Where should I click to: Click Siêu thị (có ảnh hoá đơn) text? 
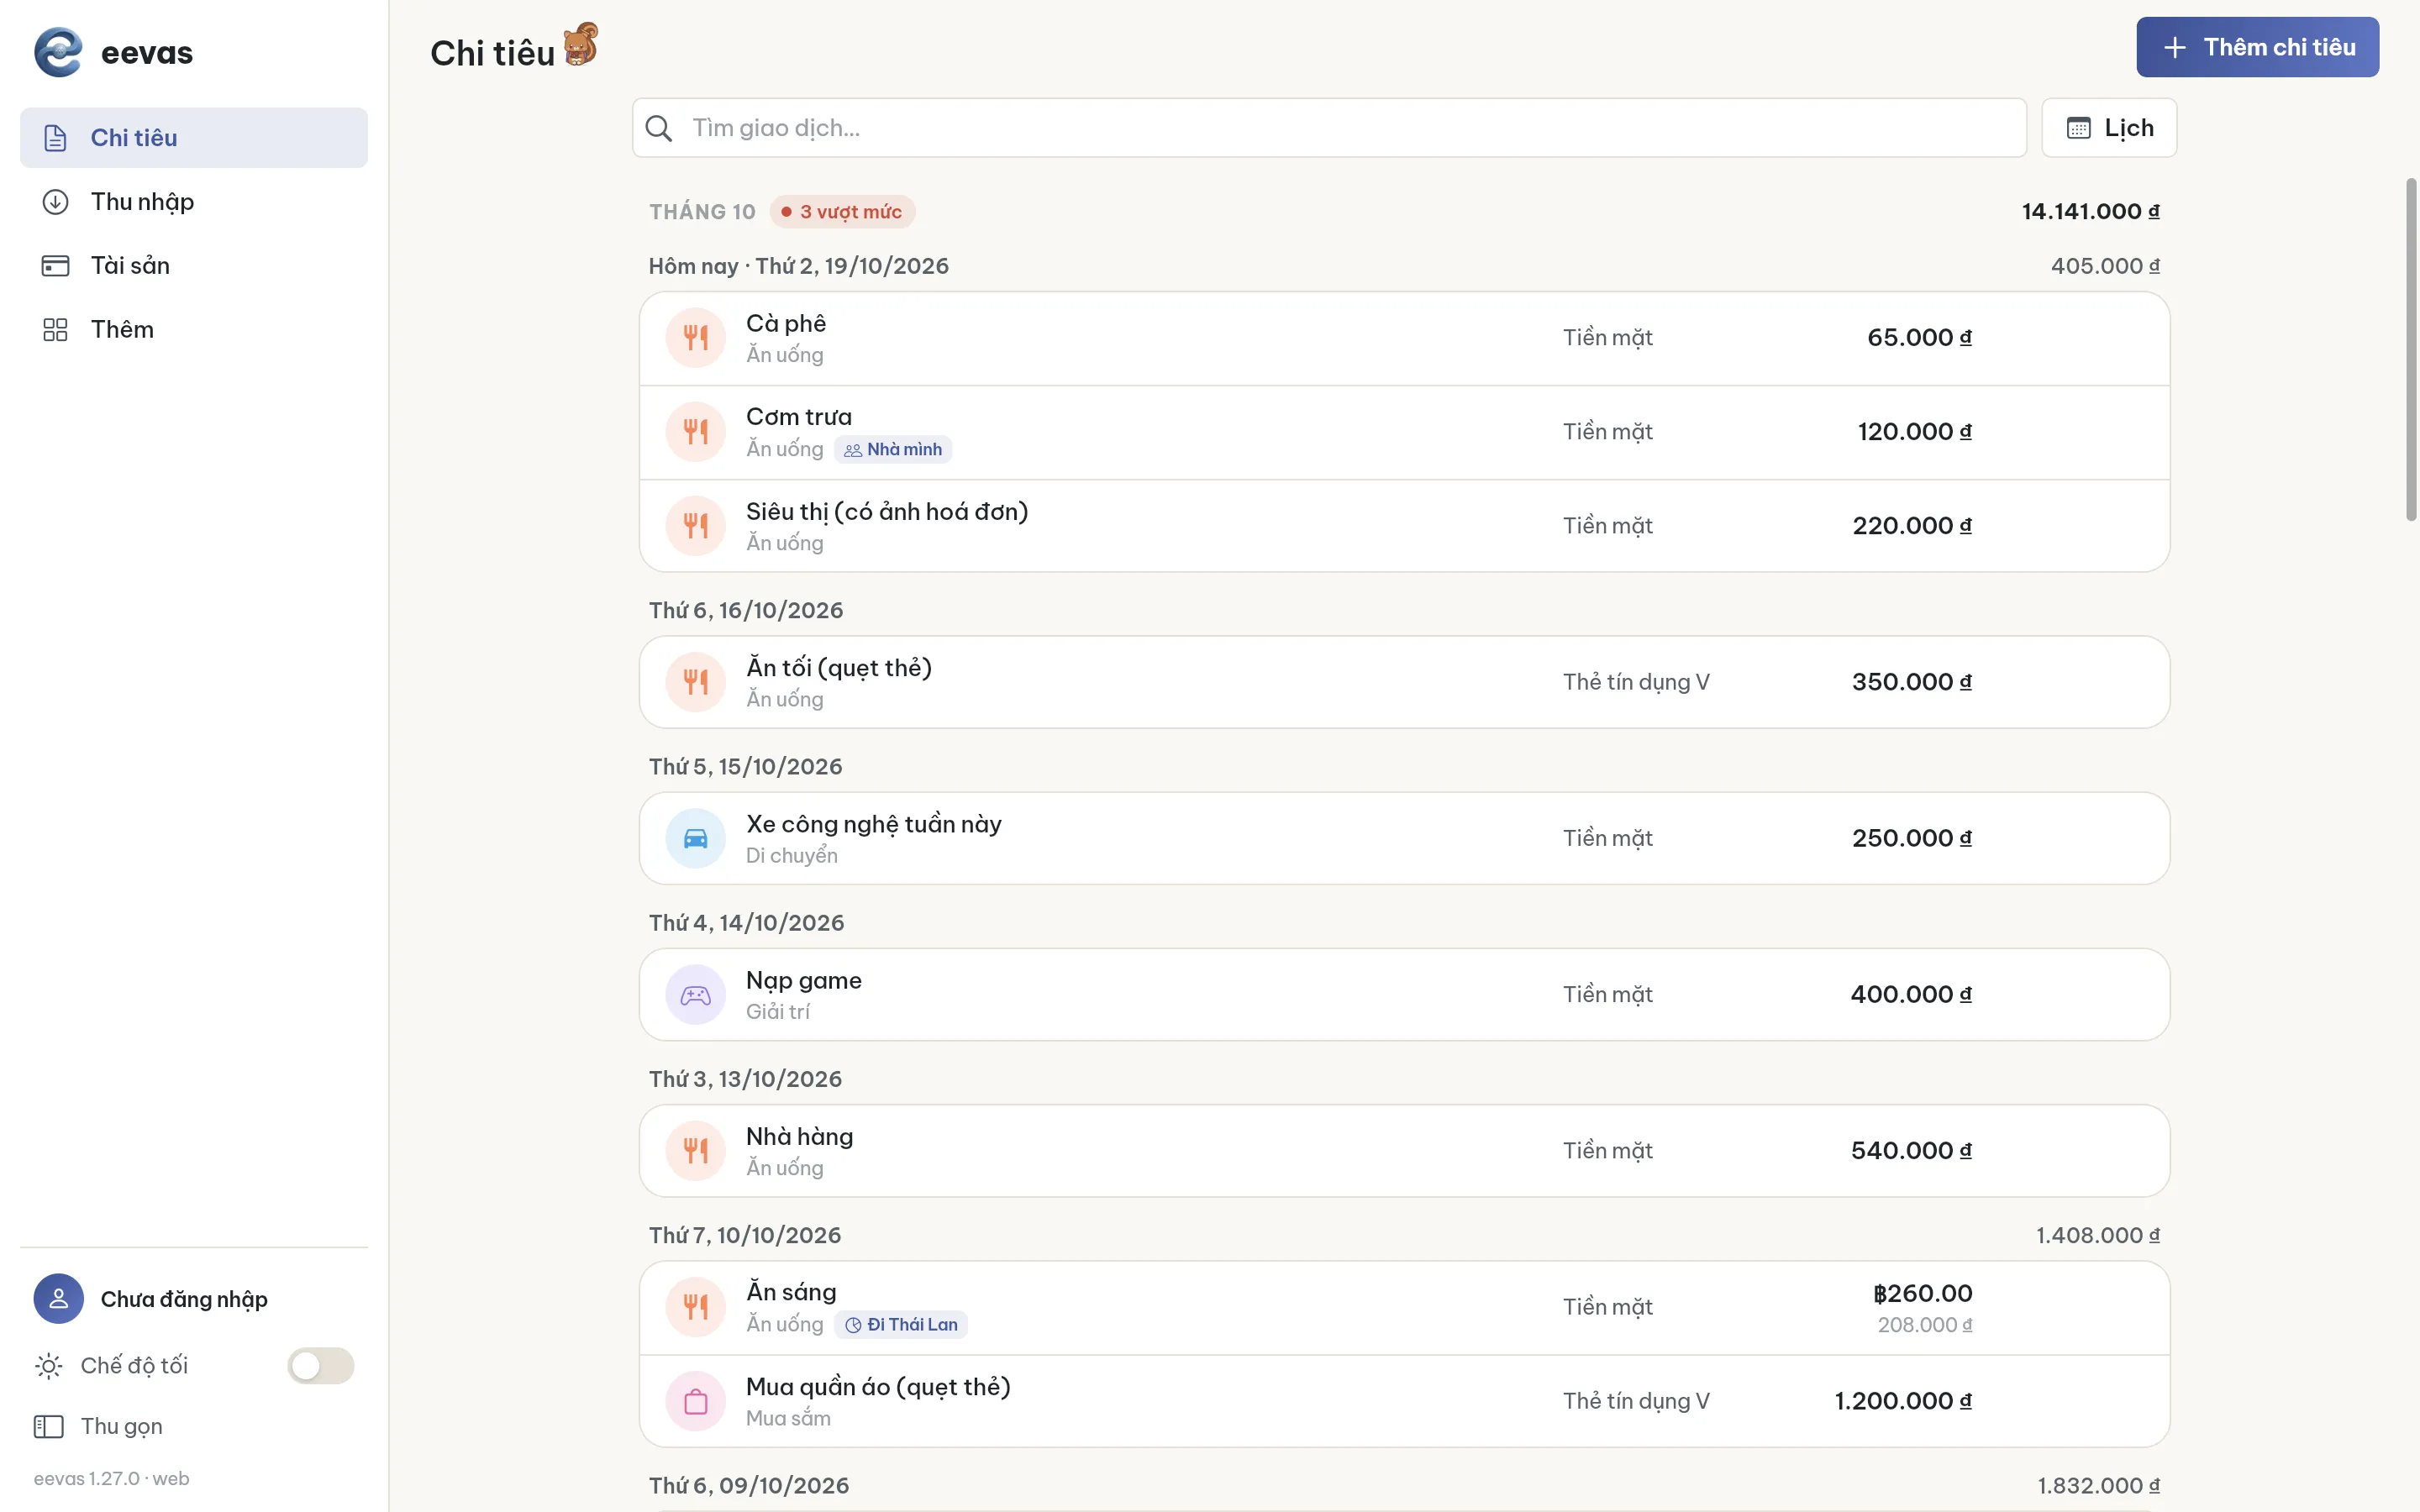[887, 511]
